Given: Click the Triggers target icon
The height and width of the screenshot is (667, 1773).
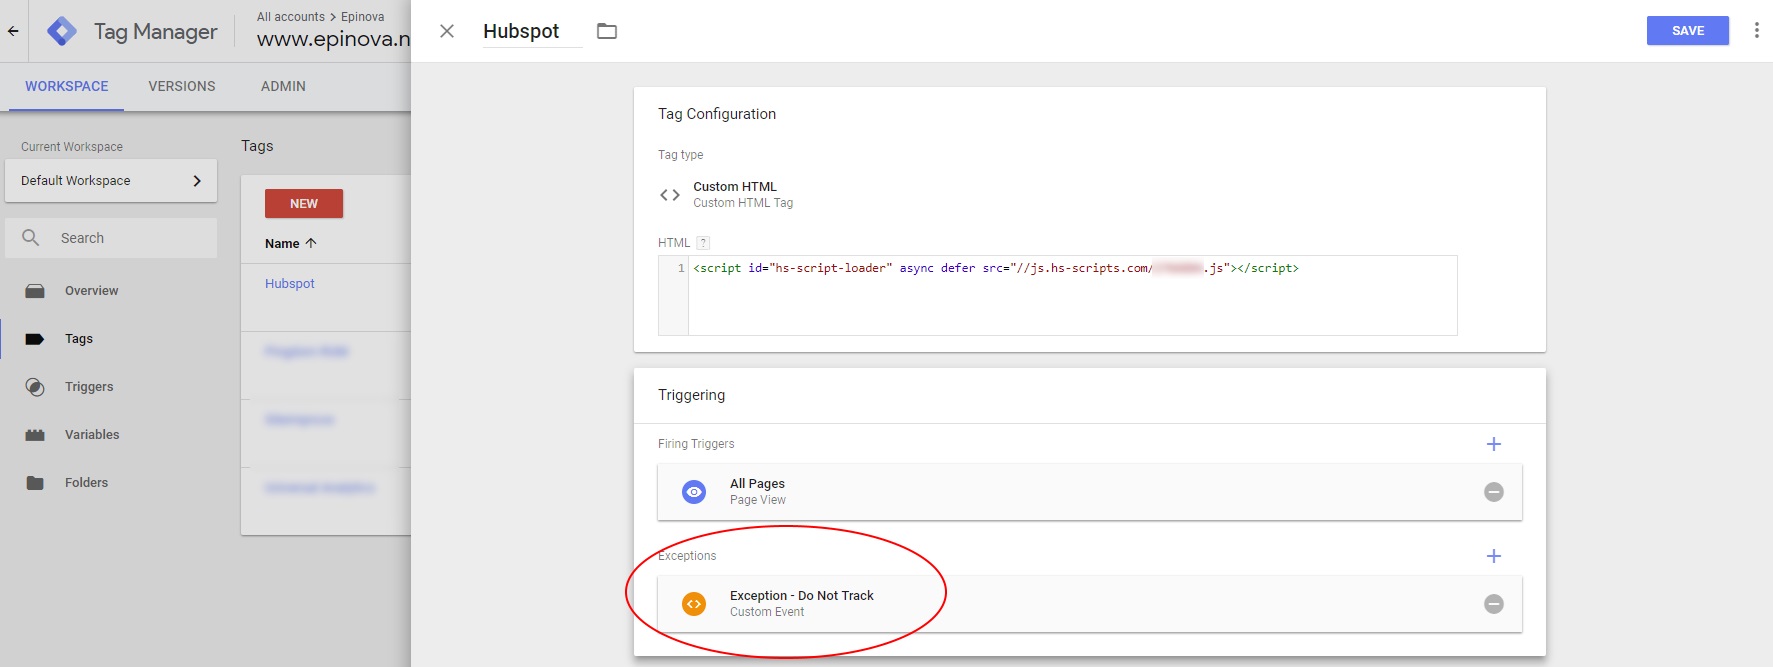Looking at the screenshot, I should (x=35, y=387).
